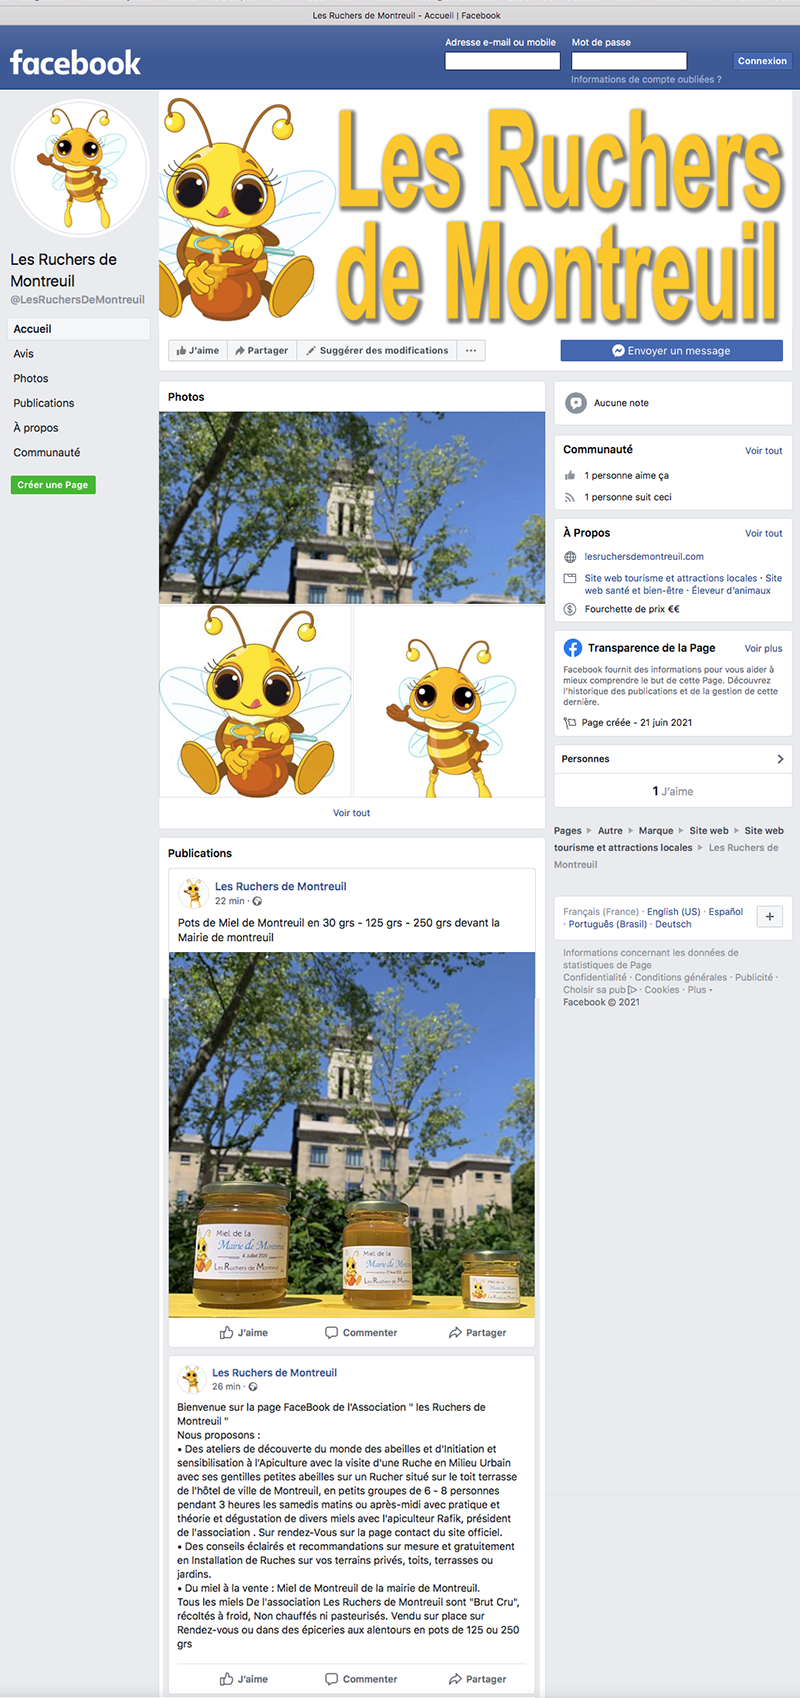Select À propos in the sidebar
Image resolution: width=800 pixels, height=1698 pixels.
click(36, 428)
